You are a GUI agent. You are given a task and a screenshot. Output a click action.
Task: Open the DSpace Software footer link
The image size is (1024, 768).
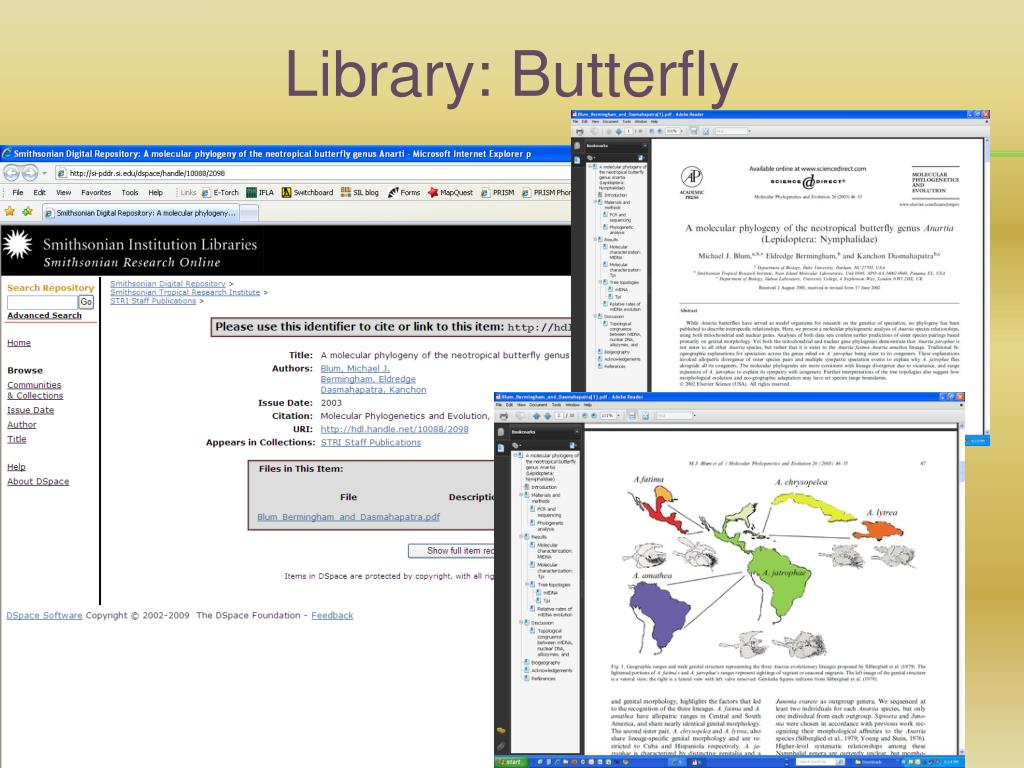[44, 615]
